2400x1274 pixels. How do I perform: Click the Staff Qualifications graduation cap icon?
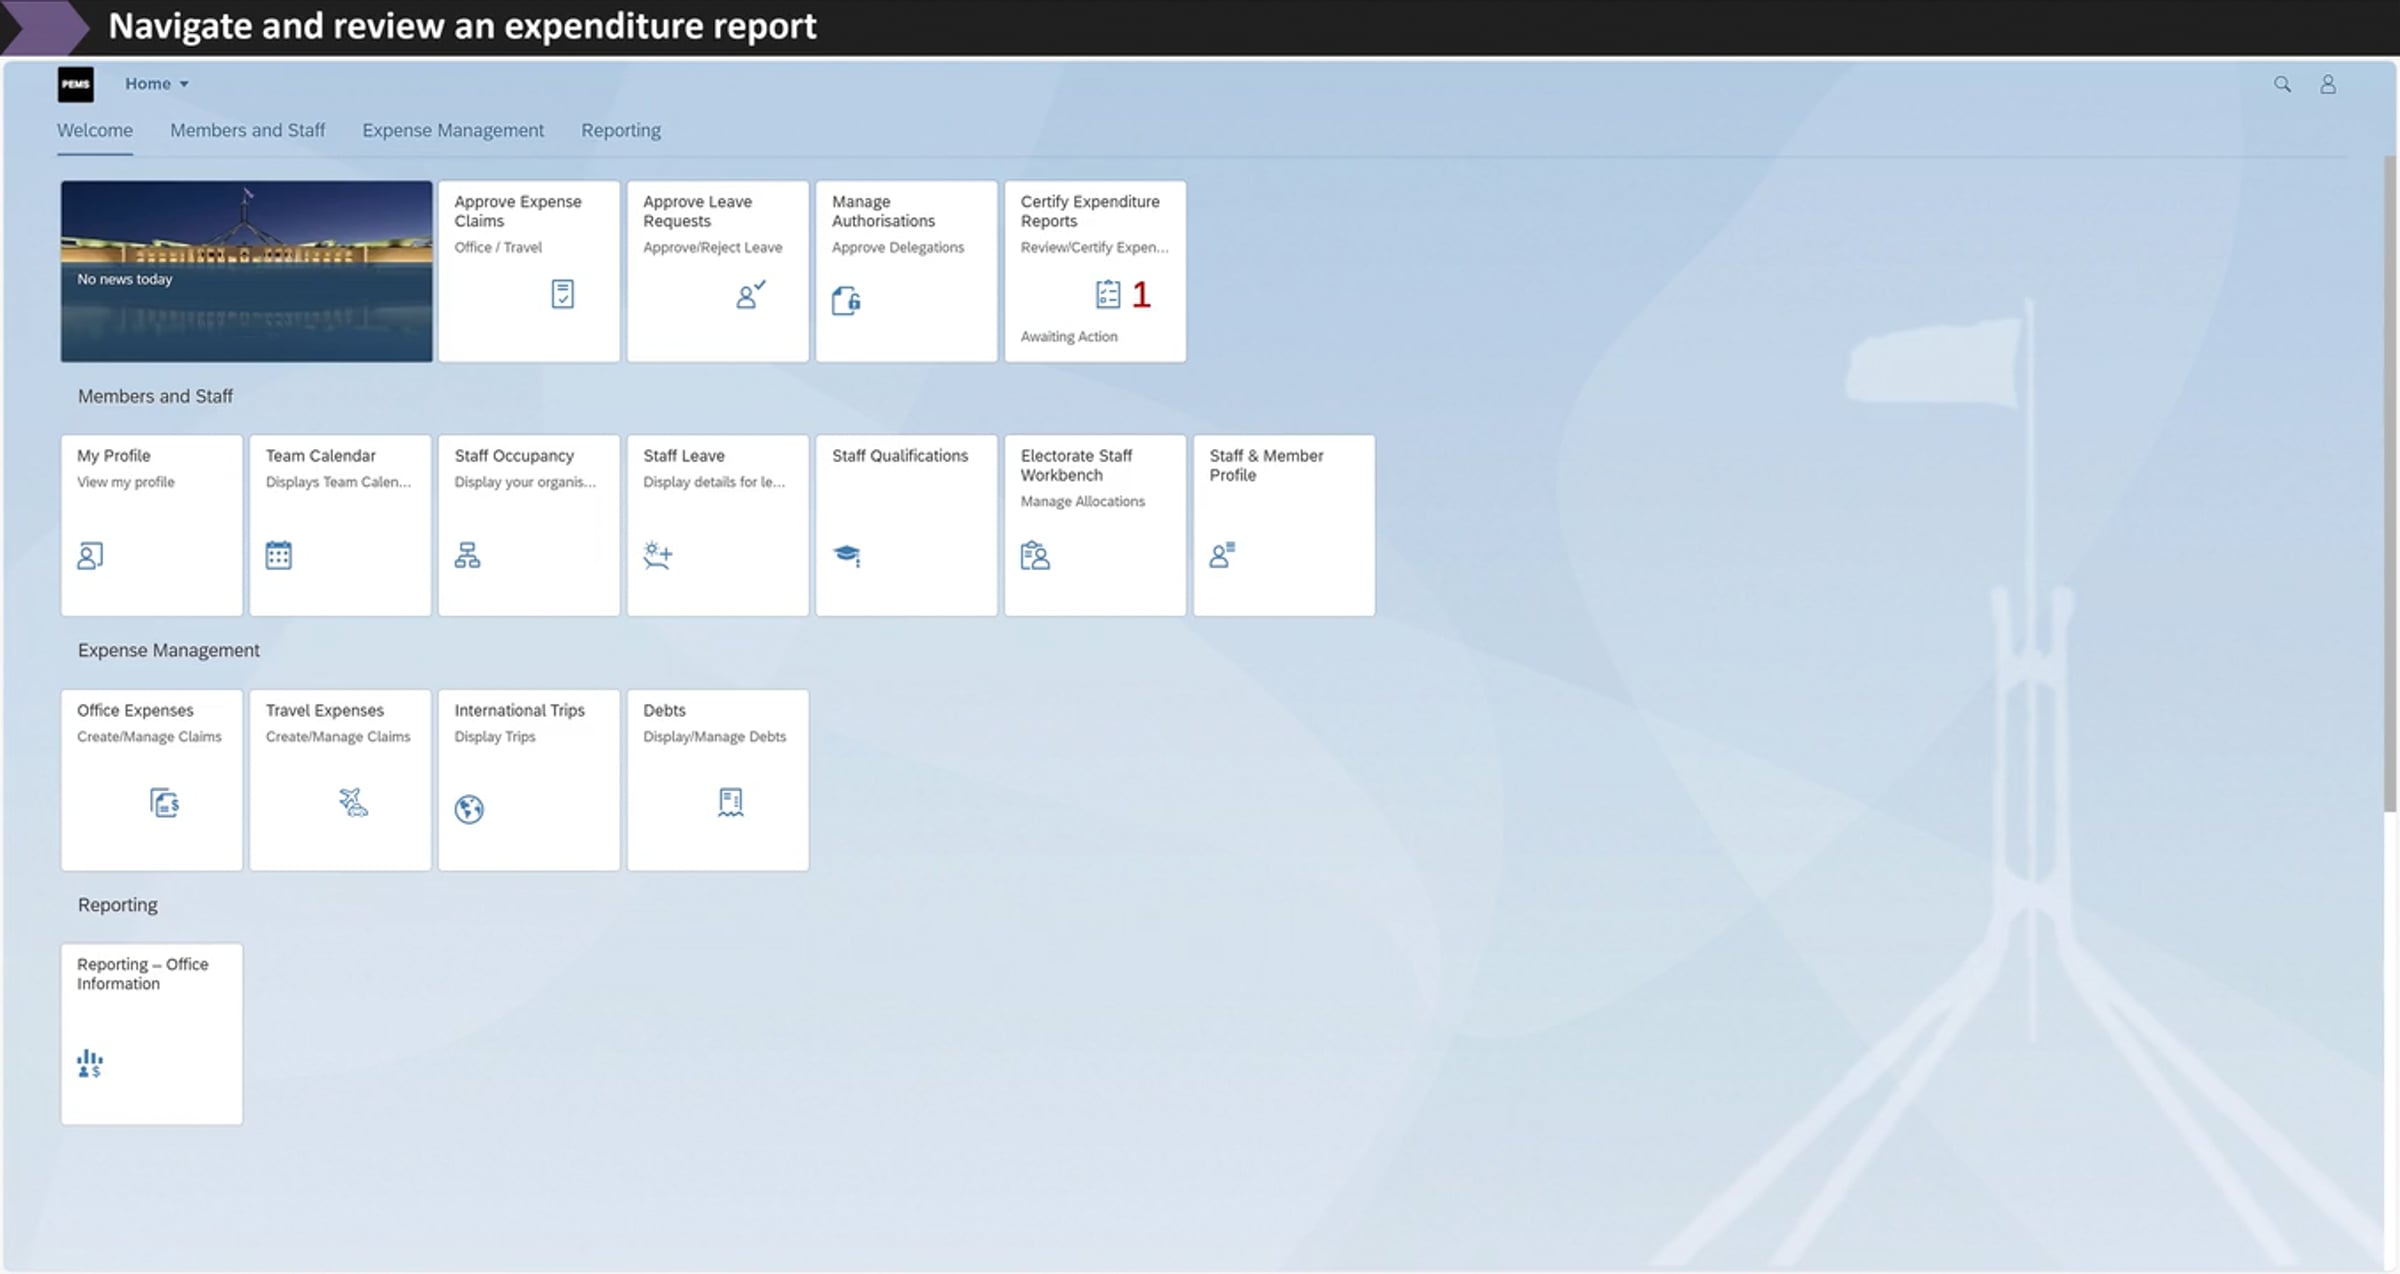tap(847, 555)
